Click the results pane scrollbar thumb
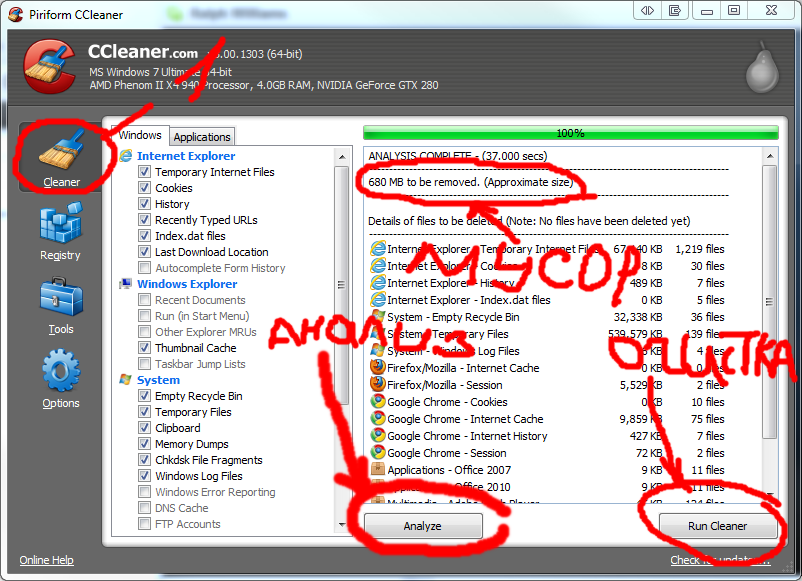Viewport: 802px width, 581px height. click(x=769, y=302)
